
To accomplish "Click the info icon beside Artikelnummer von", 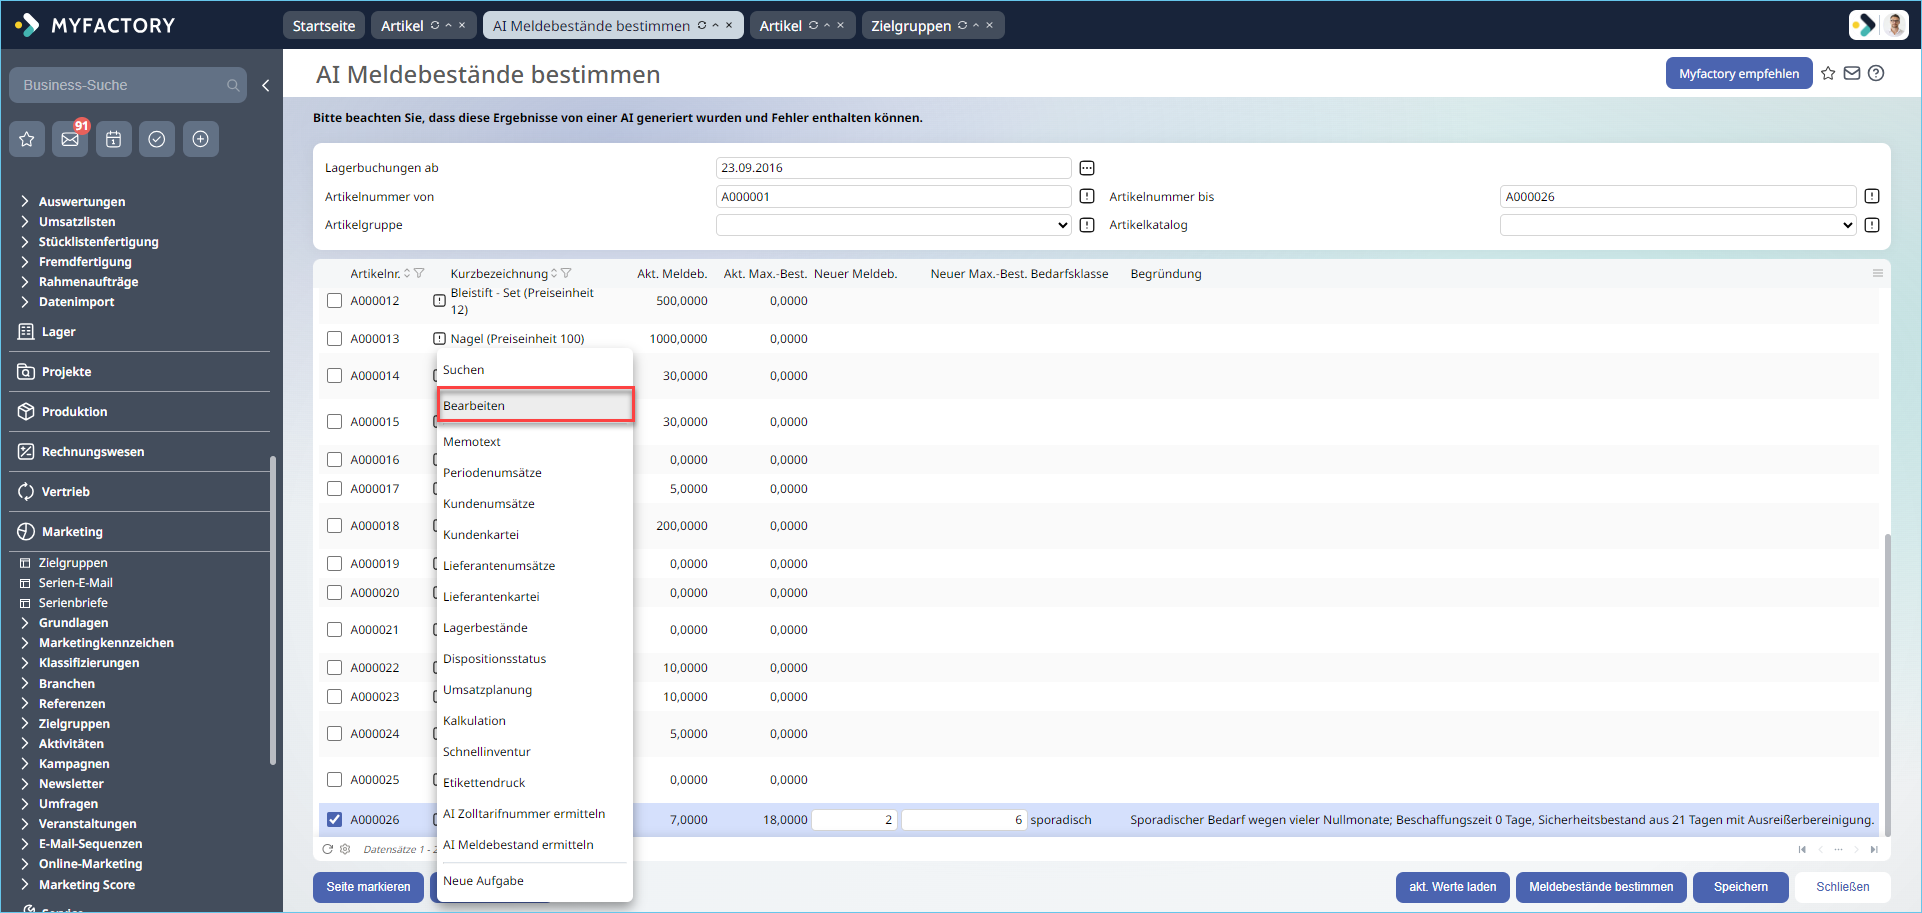I will coord(1087,196).
